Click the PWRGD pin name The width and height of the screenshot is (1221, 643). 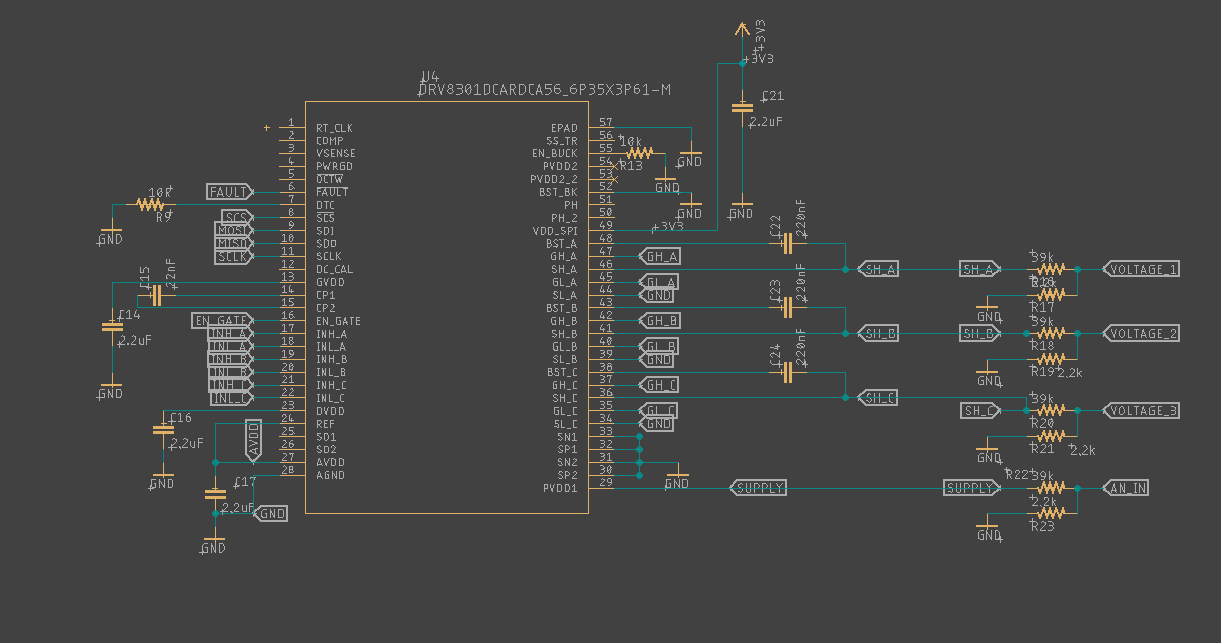[x=333, y=167]
